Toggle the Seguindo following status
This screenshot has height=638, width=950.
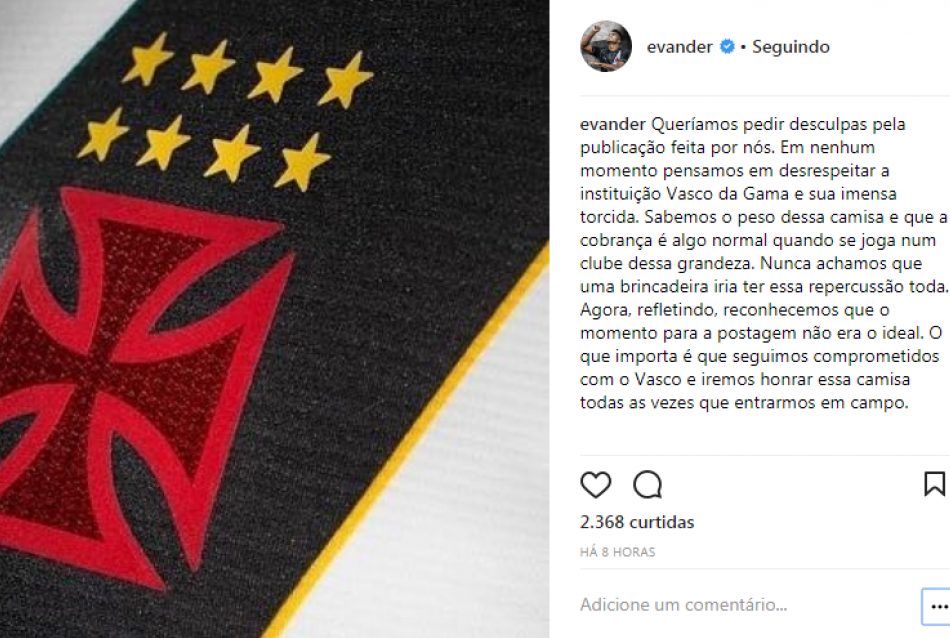point(791,47)
